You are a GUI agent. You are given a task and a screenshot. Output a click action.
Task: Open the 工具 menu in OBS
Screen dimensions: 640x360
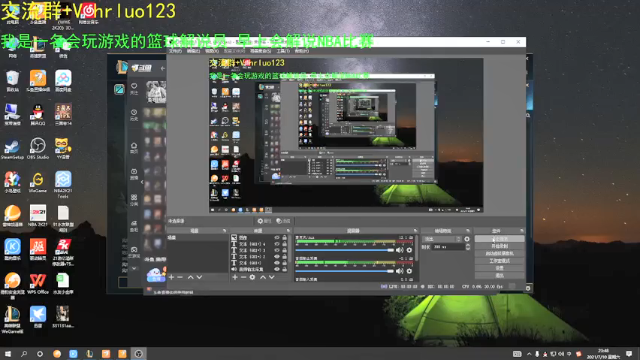pyautogui.click(x=283, y=51)
